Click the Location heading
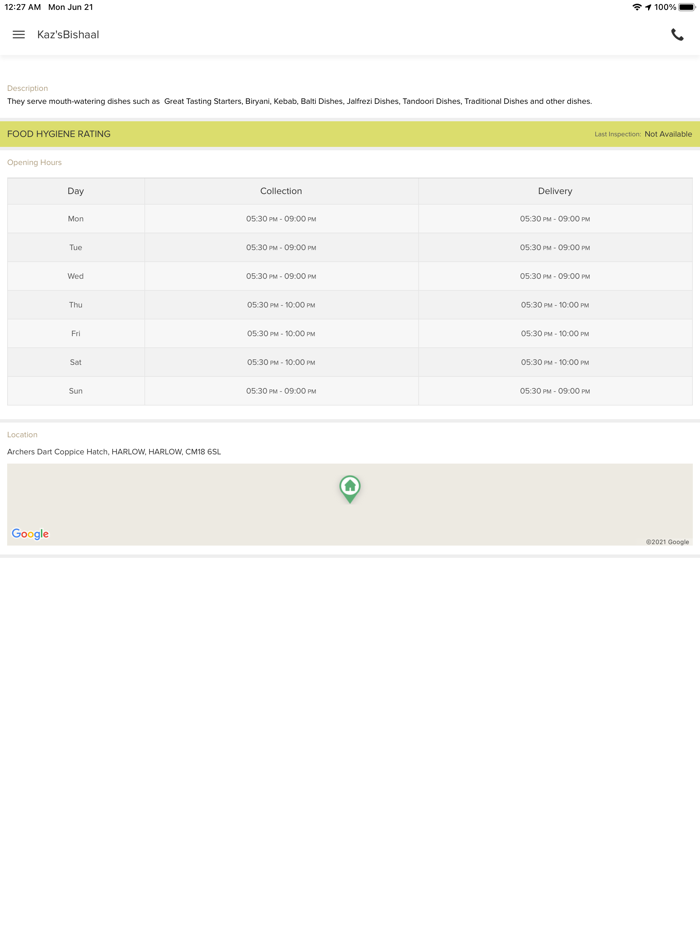The image size is (700, 934). click(x=22, y=434)
